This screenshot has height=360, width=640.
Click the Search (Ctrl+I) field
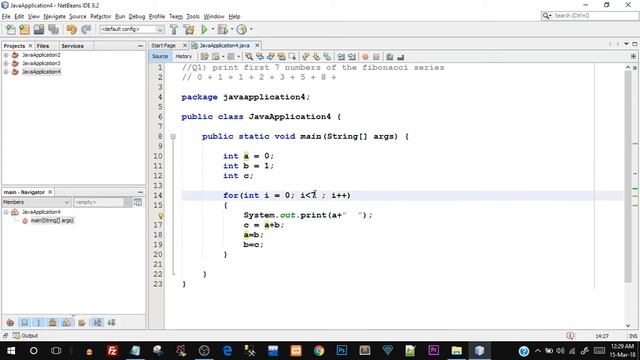coord(589,16)
